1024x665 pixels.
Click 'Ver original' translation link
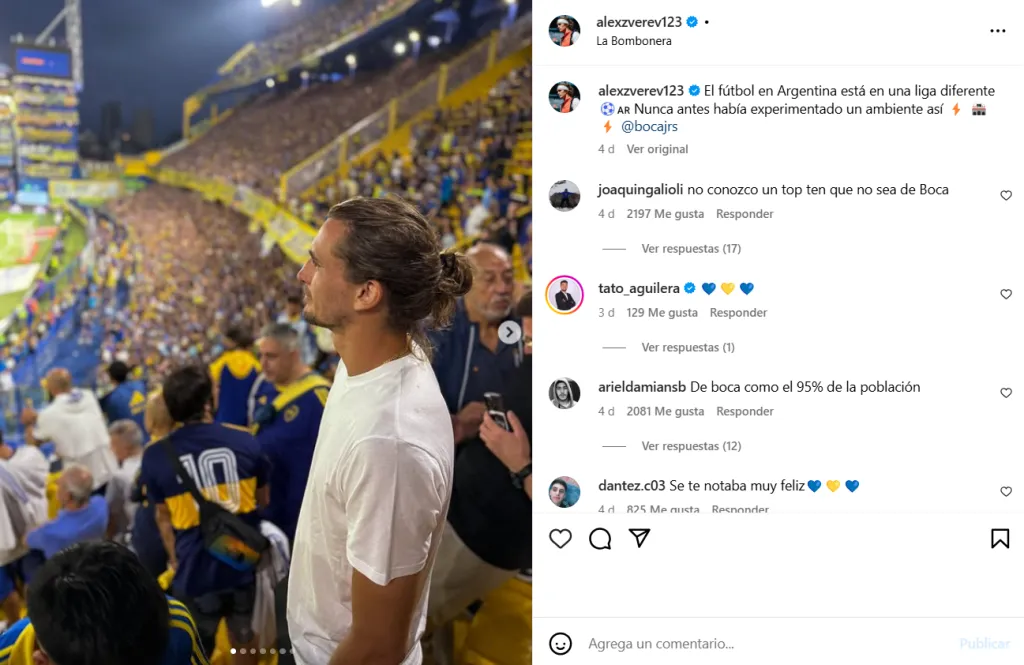pos(657,149)
